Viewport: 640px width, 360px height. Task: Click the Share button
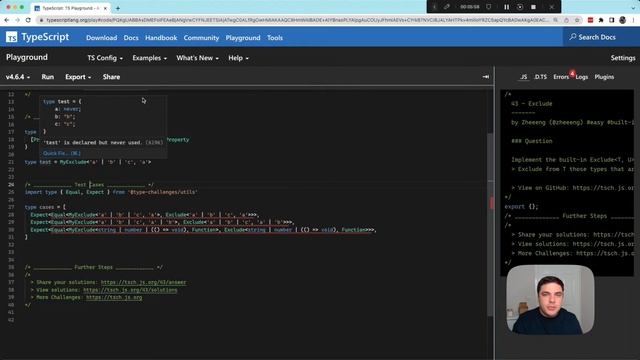111,77
